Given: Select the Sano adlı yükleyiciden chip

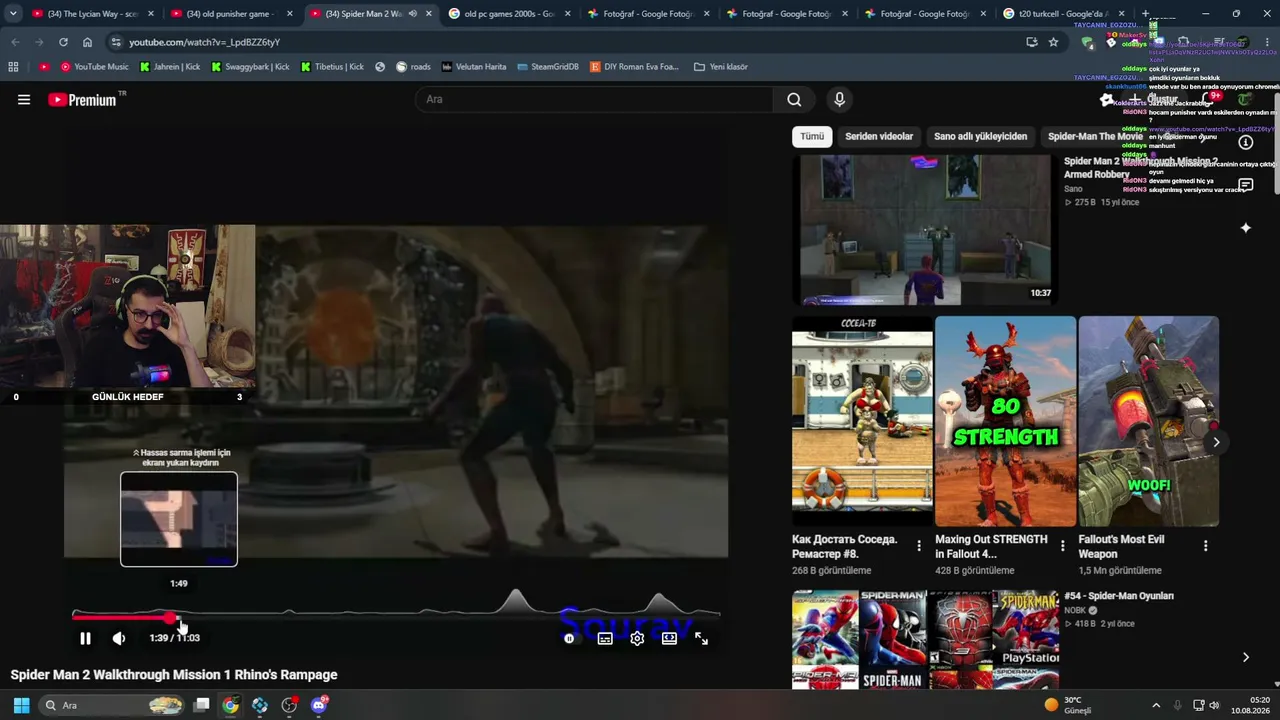Looking at the screenshot, I should pyautogui.click(x=980, y=136).
